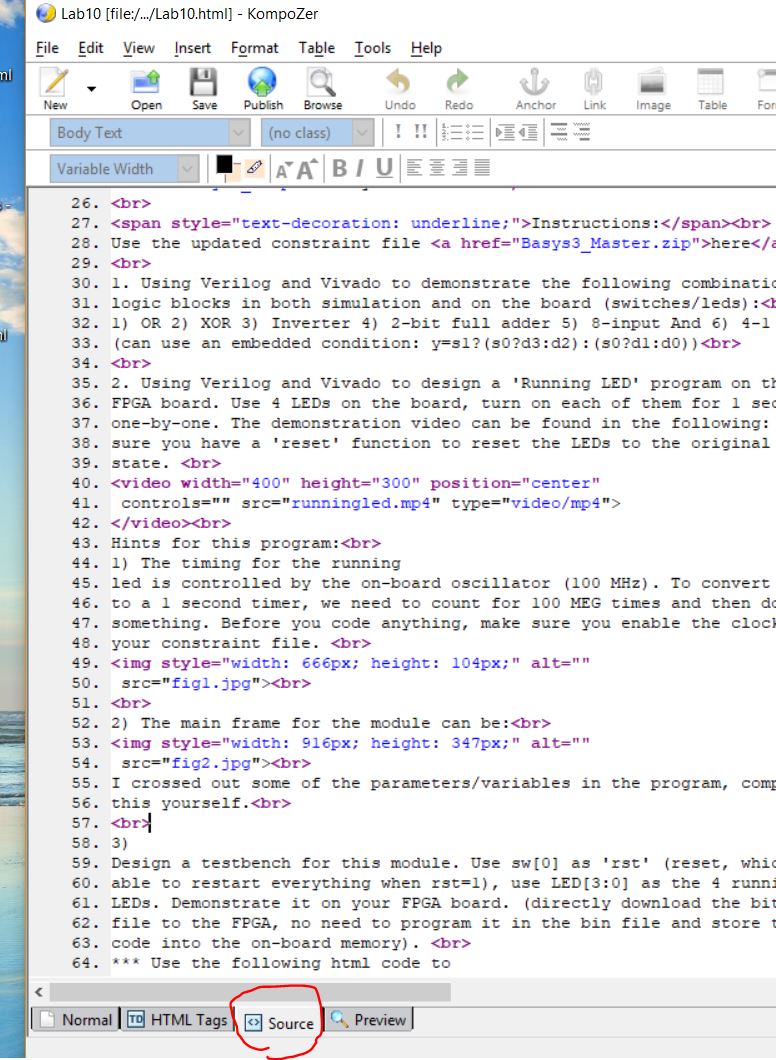The height and width of the screenshot is (1060, 776).
Task: Switch to the HTML Tags tab
Action: [x=177, y=1020]
